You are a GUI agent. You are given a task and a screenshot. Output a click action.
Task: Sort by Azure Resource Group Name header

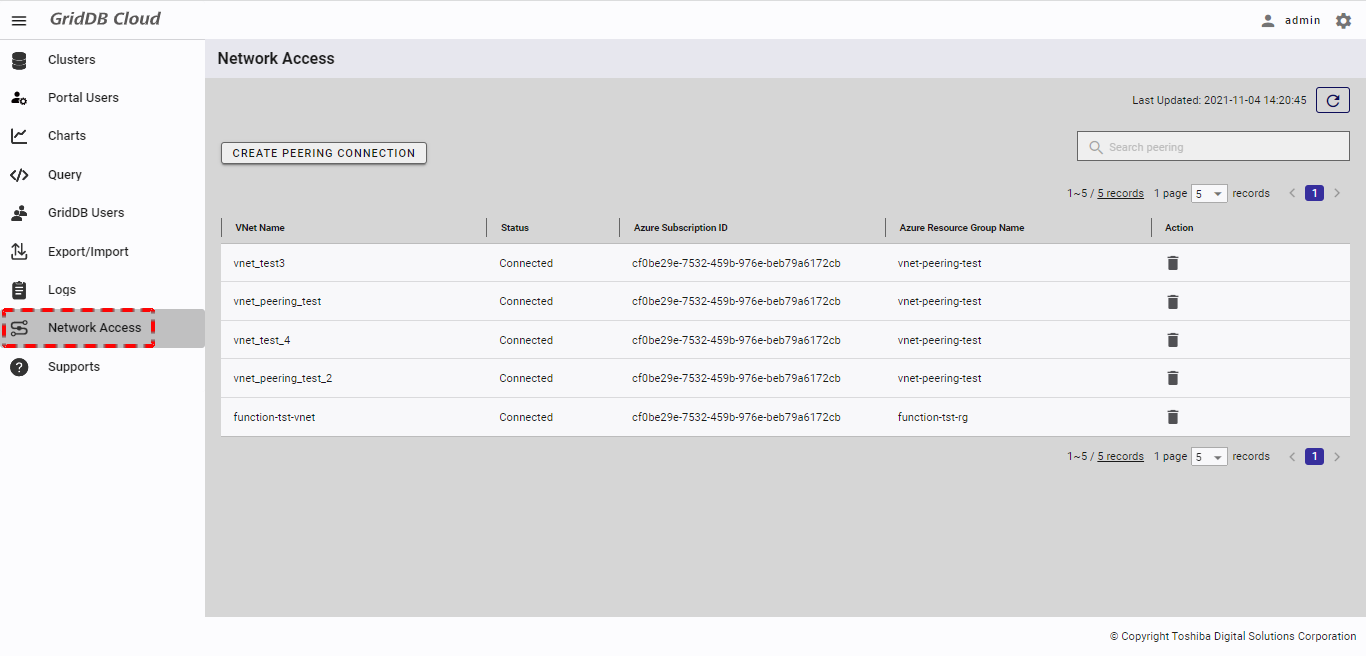[x=962, y=228]
